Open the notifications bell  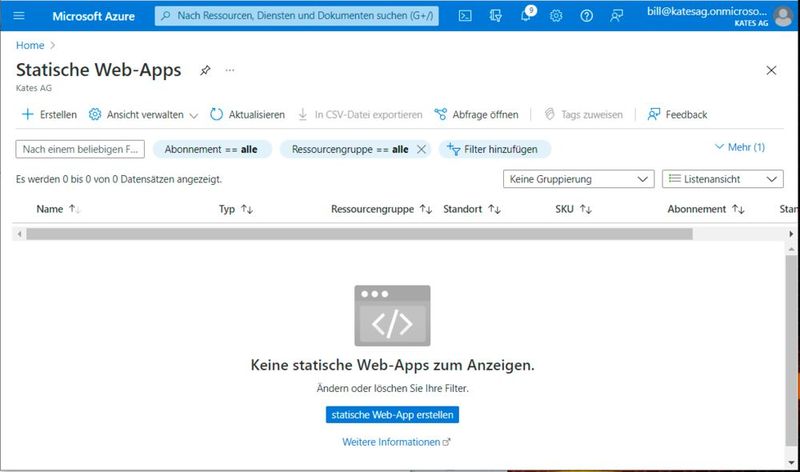[526, 16]
